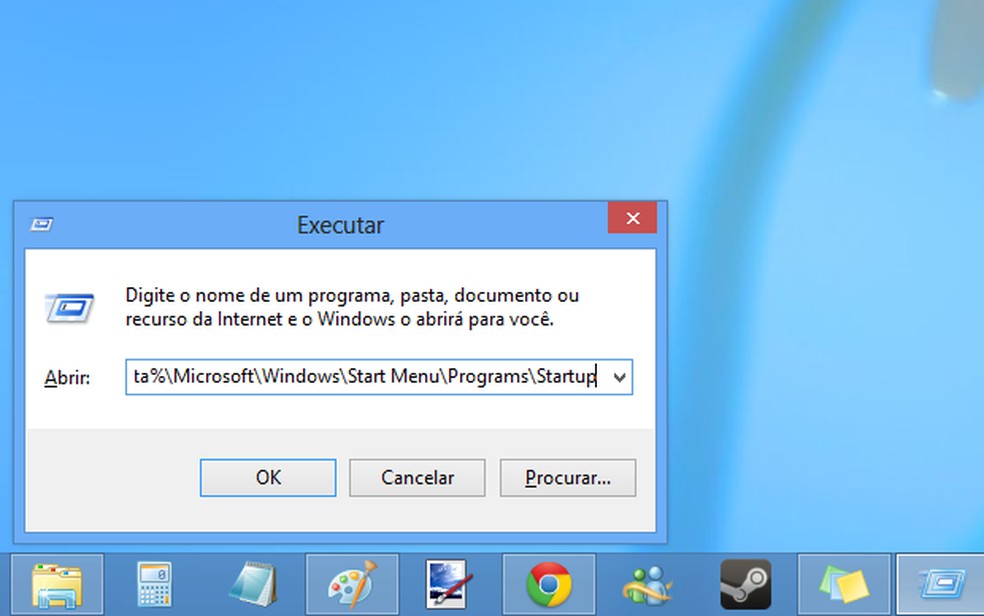Launch Google Chrome from the taskbar
Image resolution: width=984 pixels, height=616 pixels.
549,585
